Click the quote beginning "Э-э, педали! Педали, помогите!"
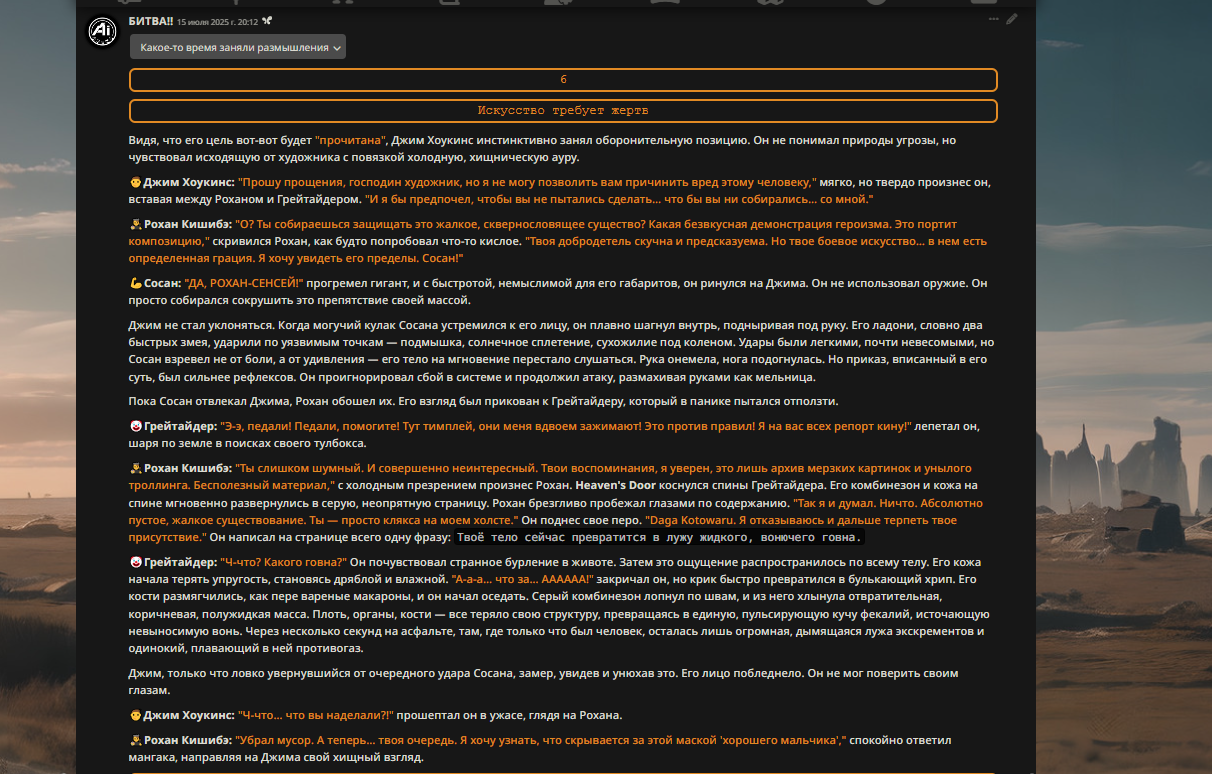The image size is (1212, 774). (x=567, y=426)
